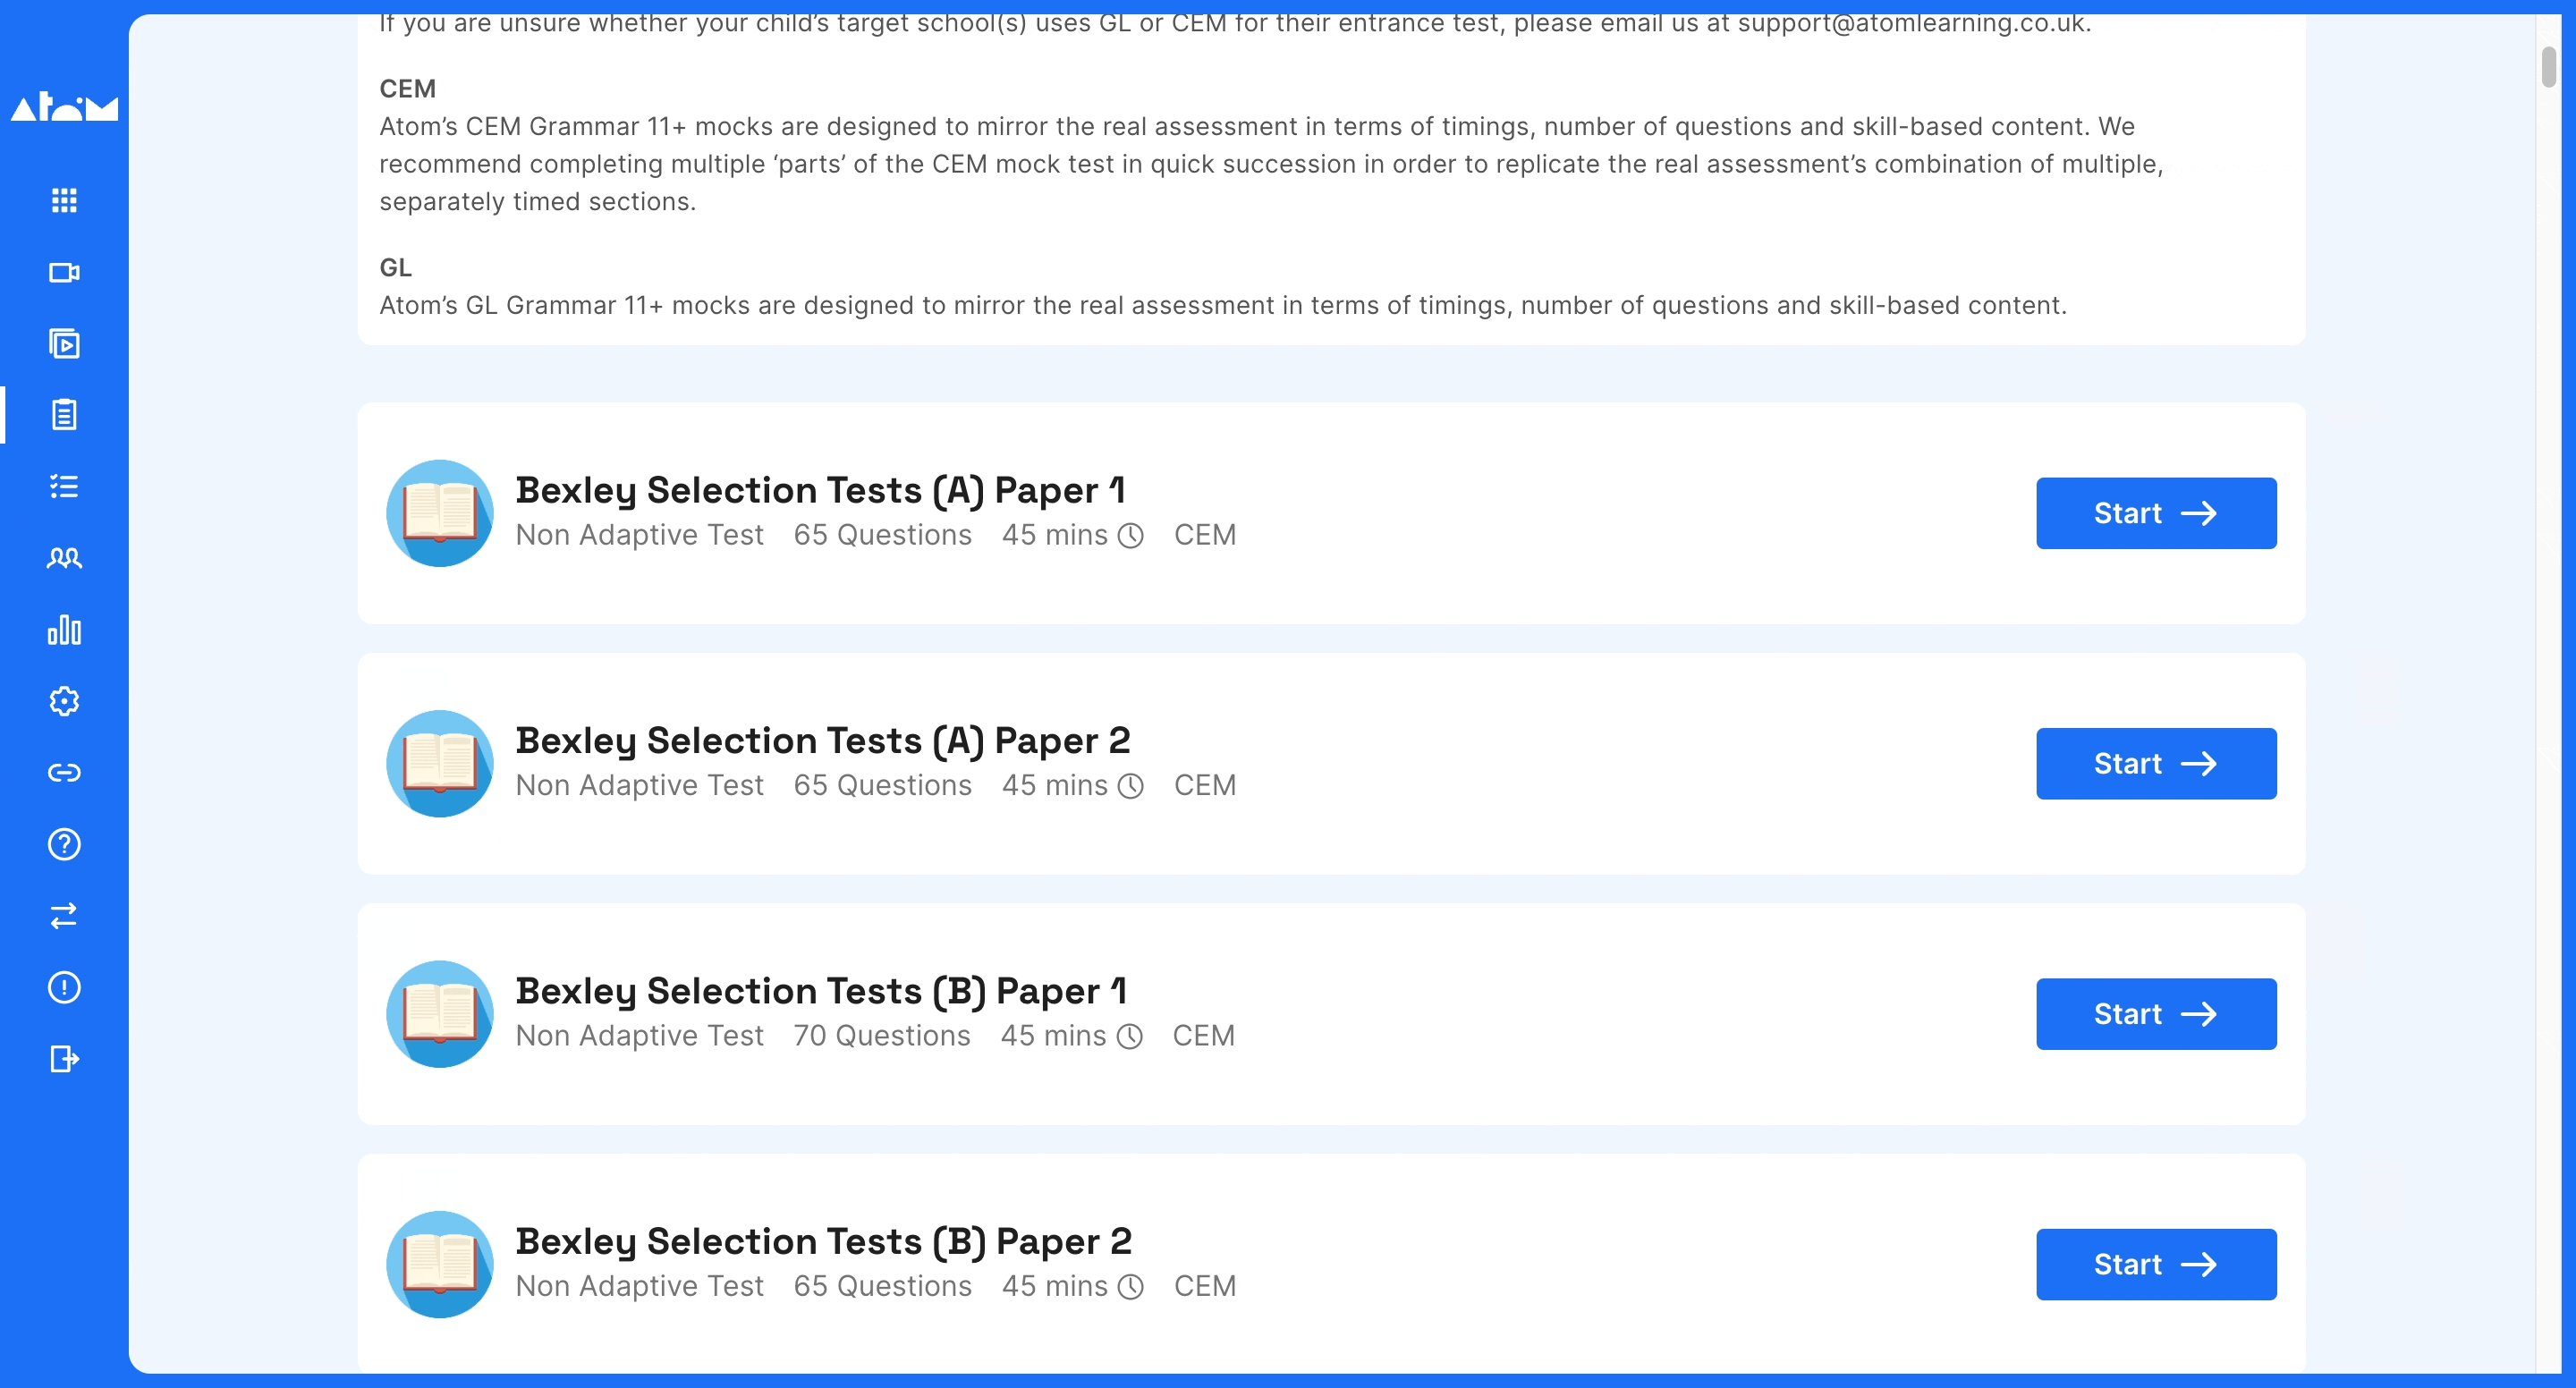Click title 'Bexley Selection Tests (B) Paper 2'
2576x1388 pixels.
click(824, 1242)
